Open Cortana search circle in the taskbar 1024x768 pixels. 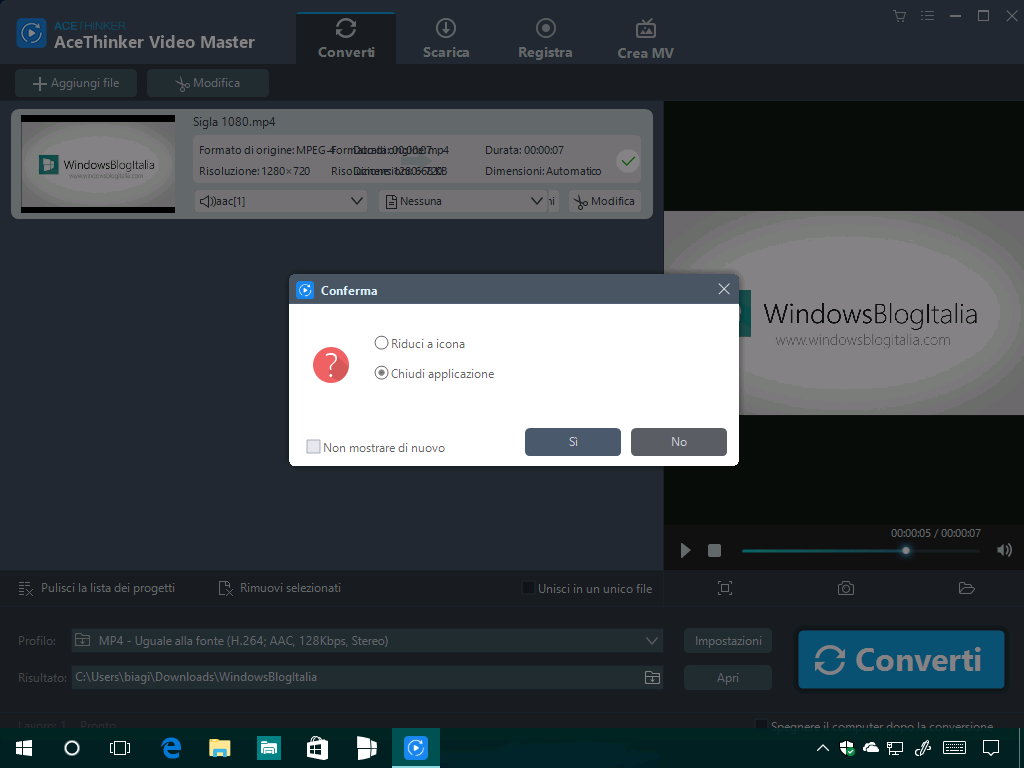(72, 748)
